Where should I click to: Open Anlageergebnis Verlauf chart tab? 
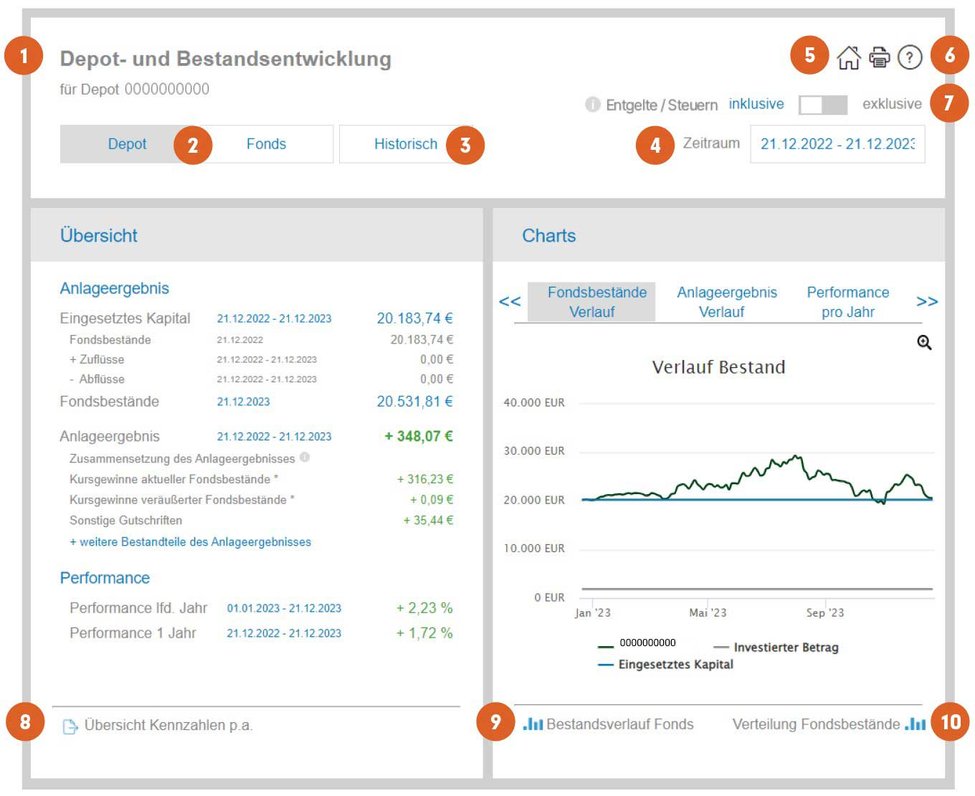(x=726, y=302)
